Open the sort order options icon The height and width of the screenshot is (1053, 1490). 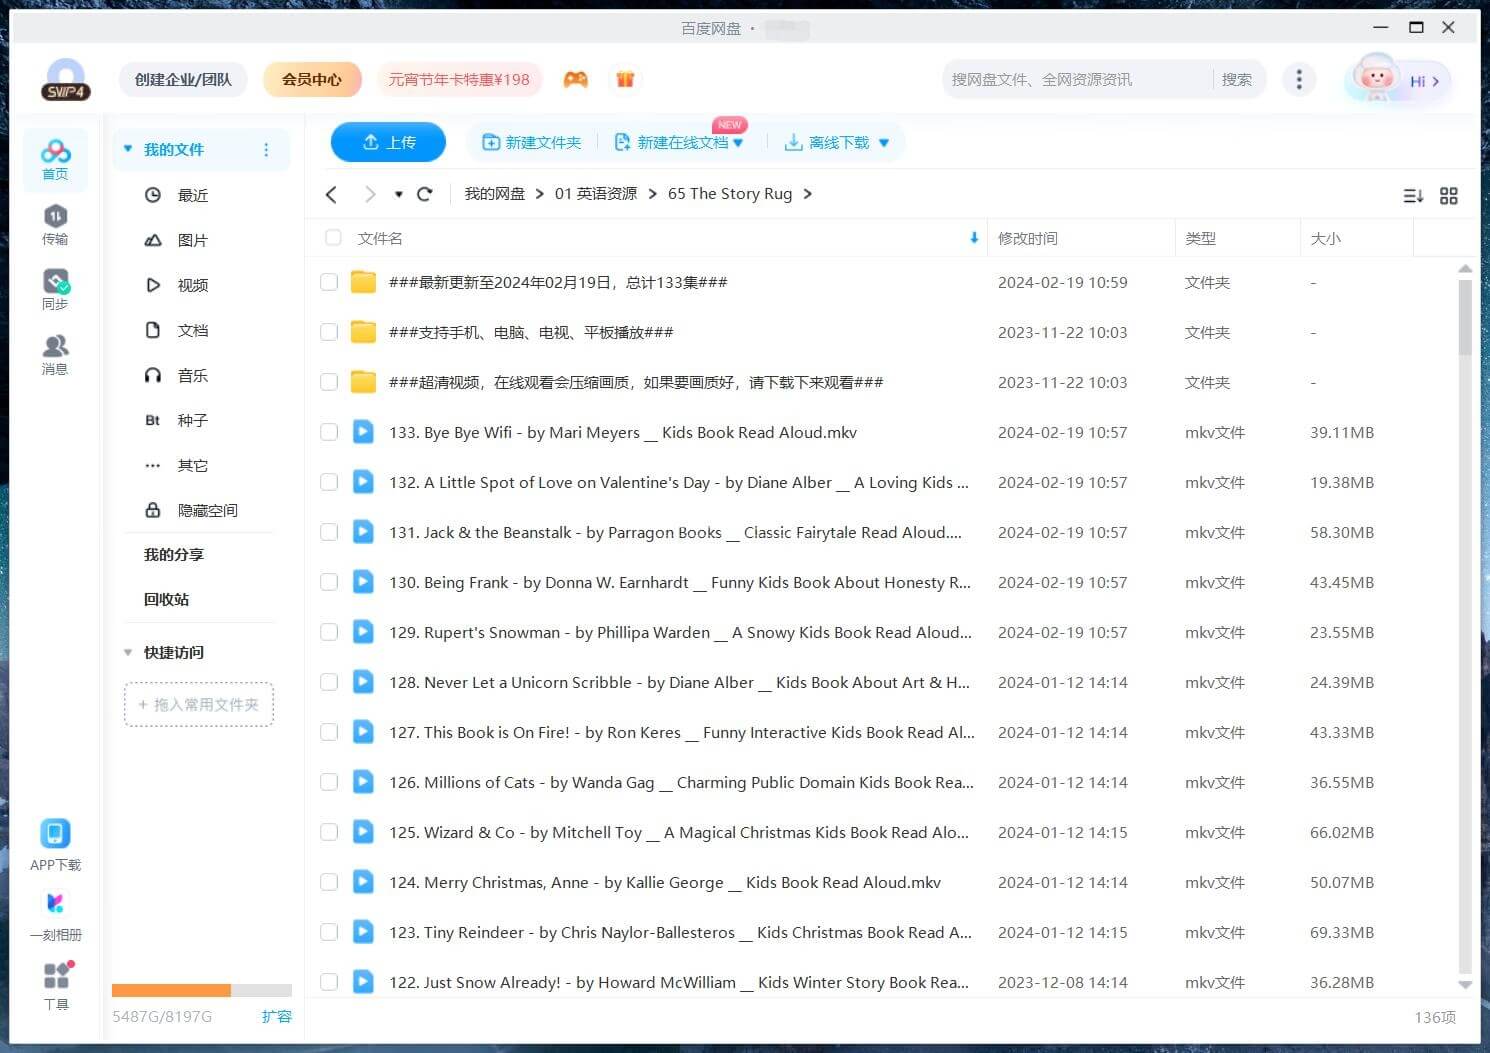click(1412, 196)
